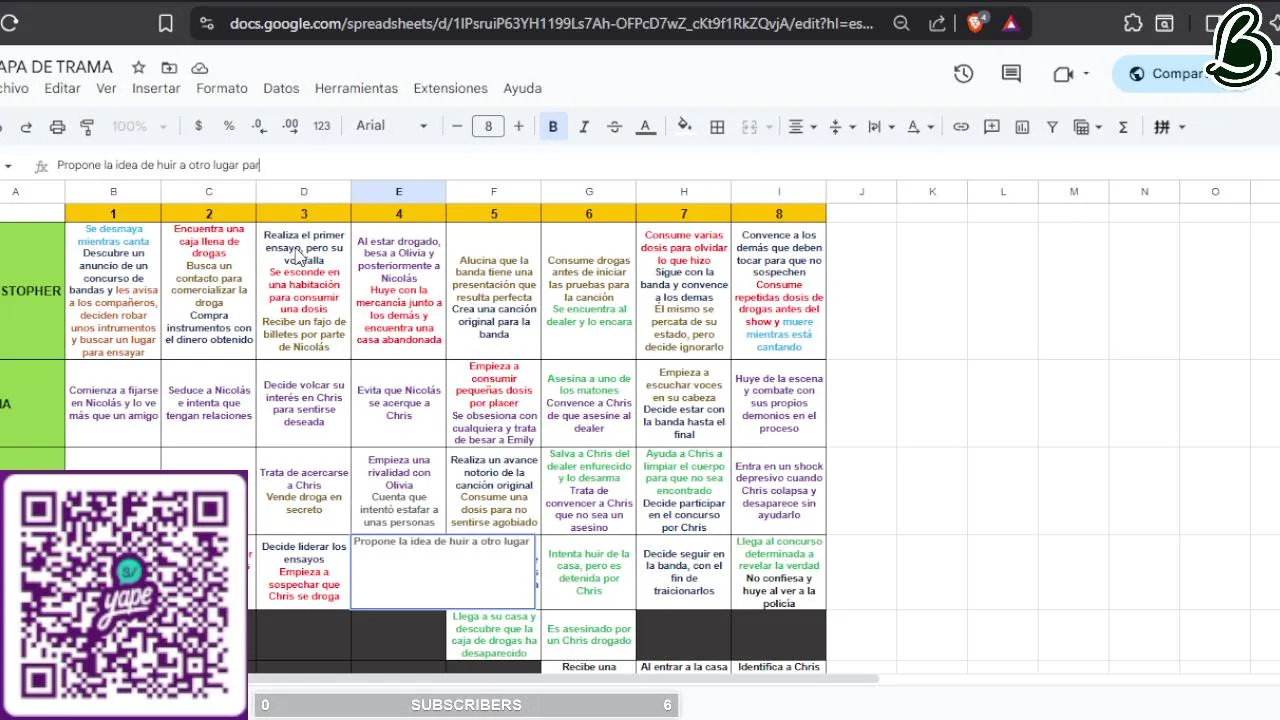This screenshot has height=720, width=1280.
Task: Open the horizontal align dropdown
Action: [x=802, y=127]
